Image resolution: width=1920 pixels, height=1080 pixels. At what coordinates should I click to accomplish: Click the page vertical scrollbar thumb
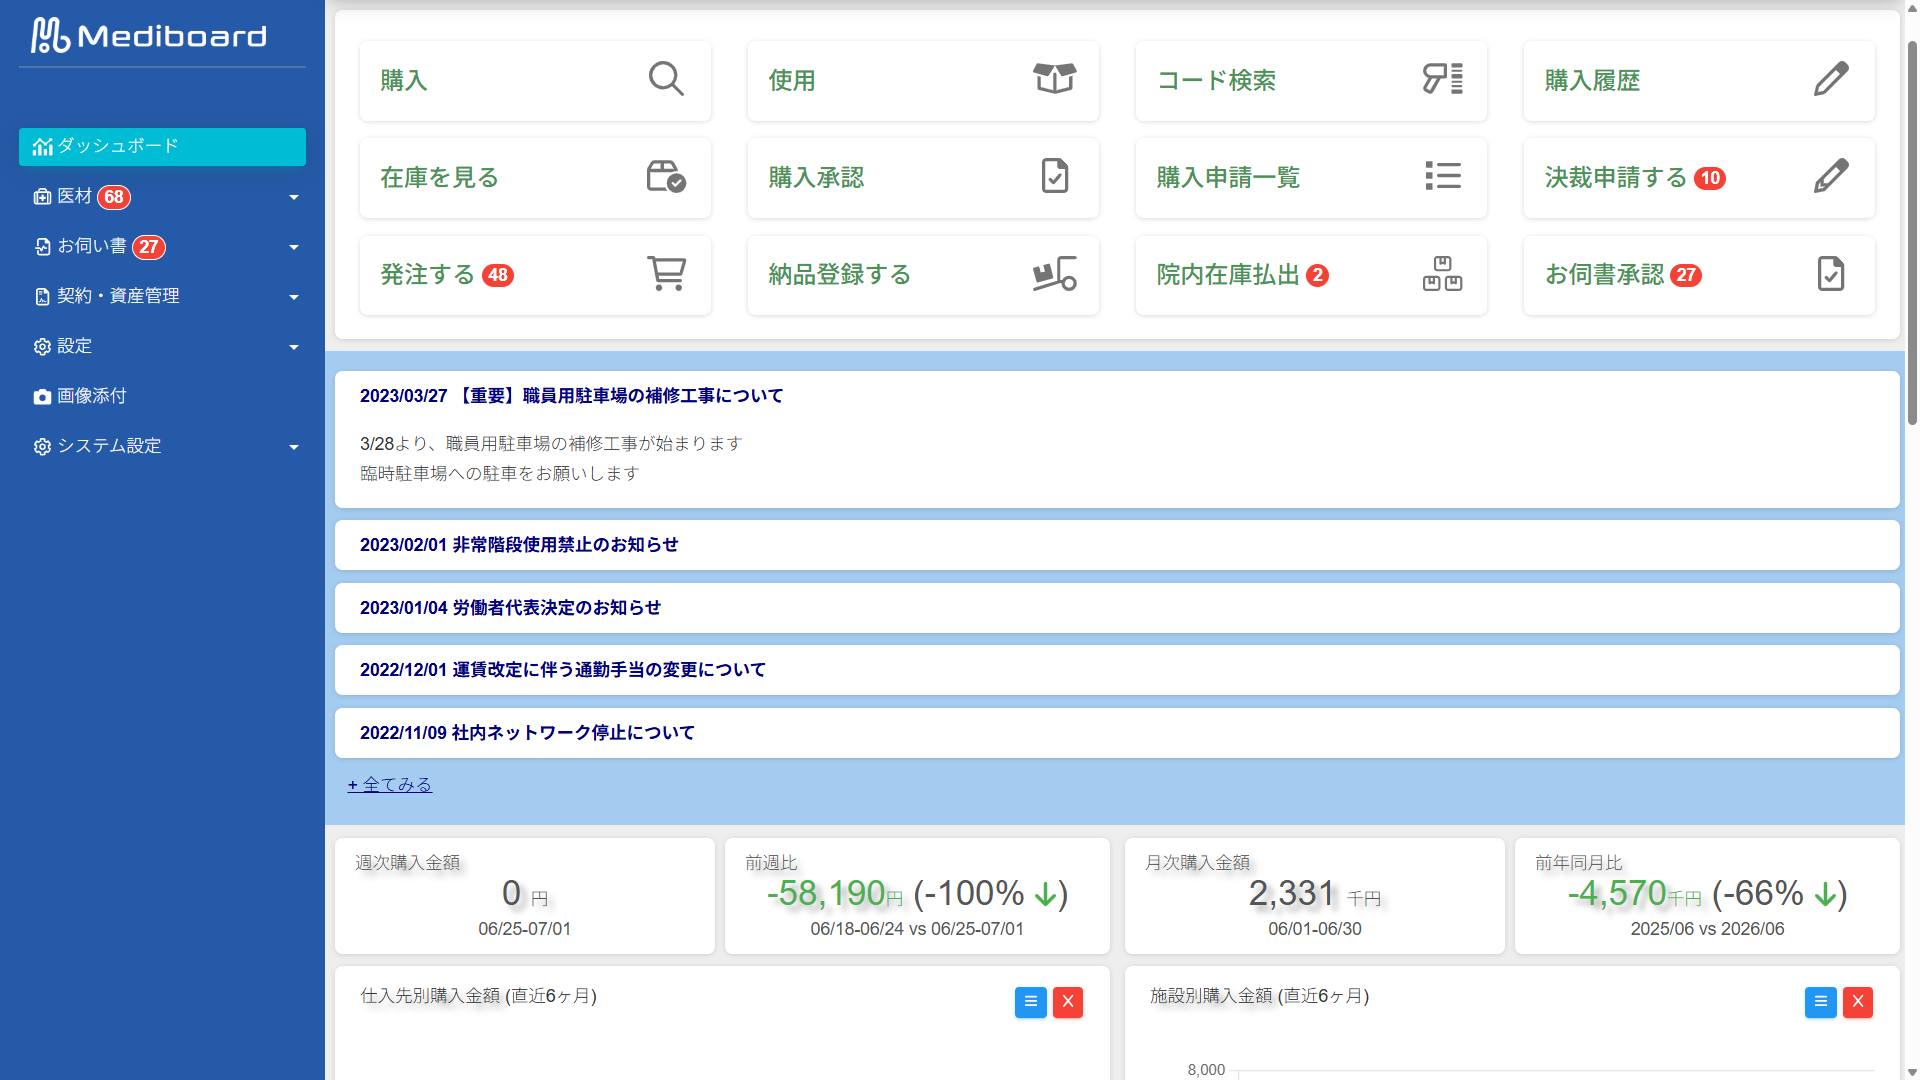(x=1912, y=232)
